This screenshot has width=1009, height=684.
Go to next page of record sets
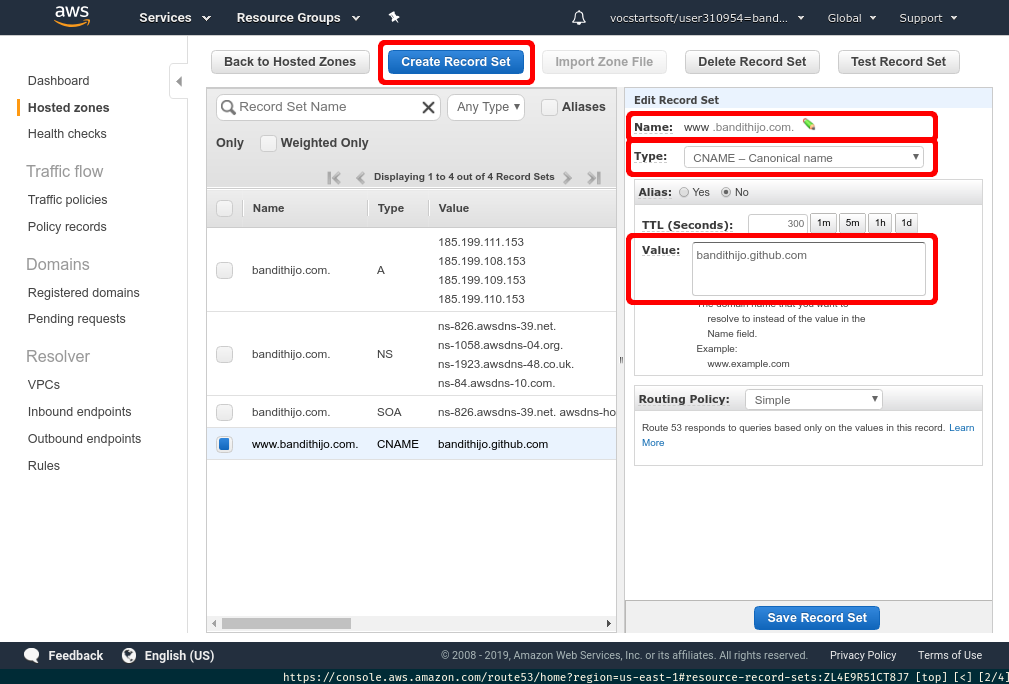567,178
